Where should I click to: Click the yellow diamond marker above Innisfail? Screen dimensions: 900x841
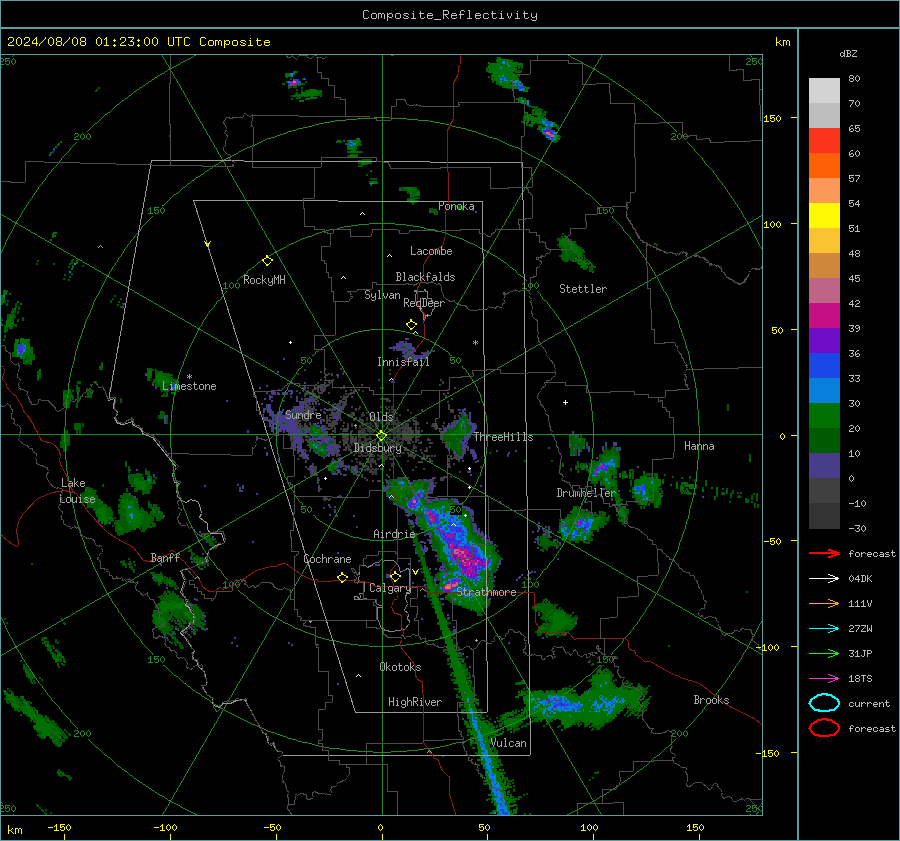pyautogui.click(x=411, y=325)
